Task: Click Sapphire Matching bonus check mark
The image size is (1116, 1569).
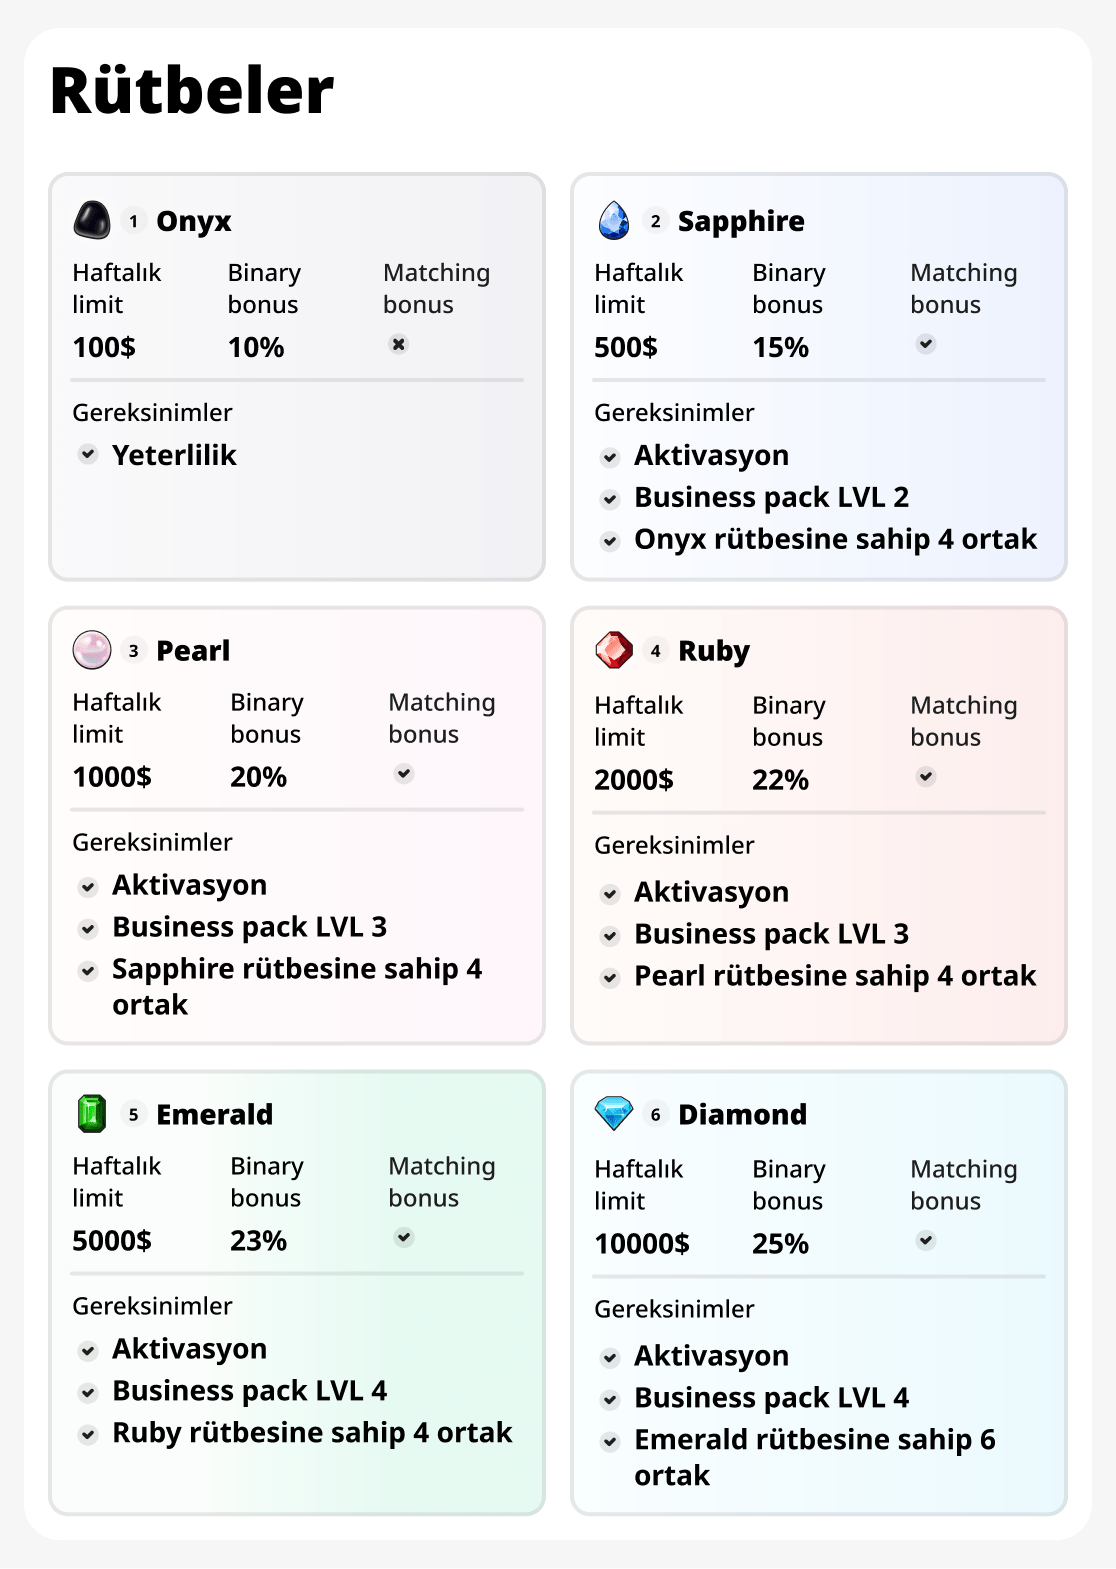Action: click(926, 344)
